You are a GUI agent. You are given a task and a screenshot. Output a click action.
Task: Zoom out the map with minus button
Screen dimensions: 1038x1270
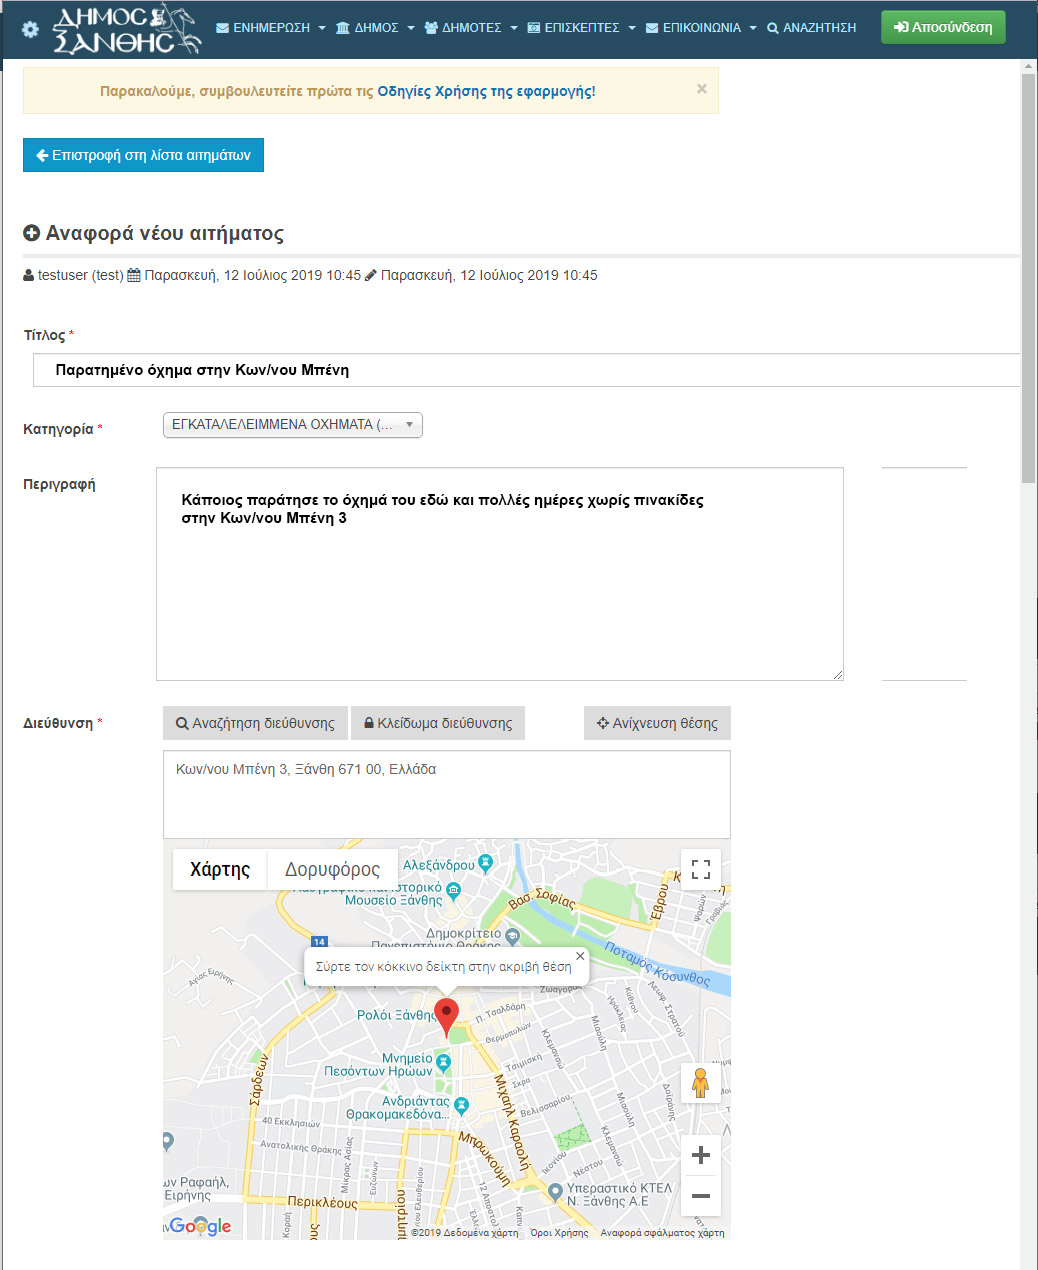pos(701,1196)
